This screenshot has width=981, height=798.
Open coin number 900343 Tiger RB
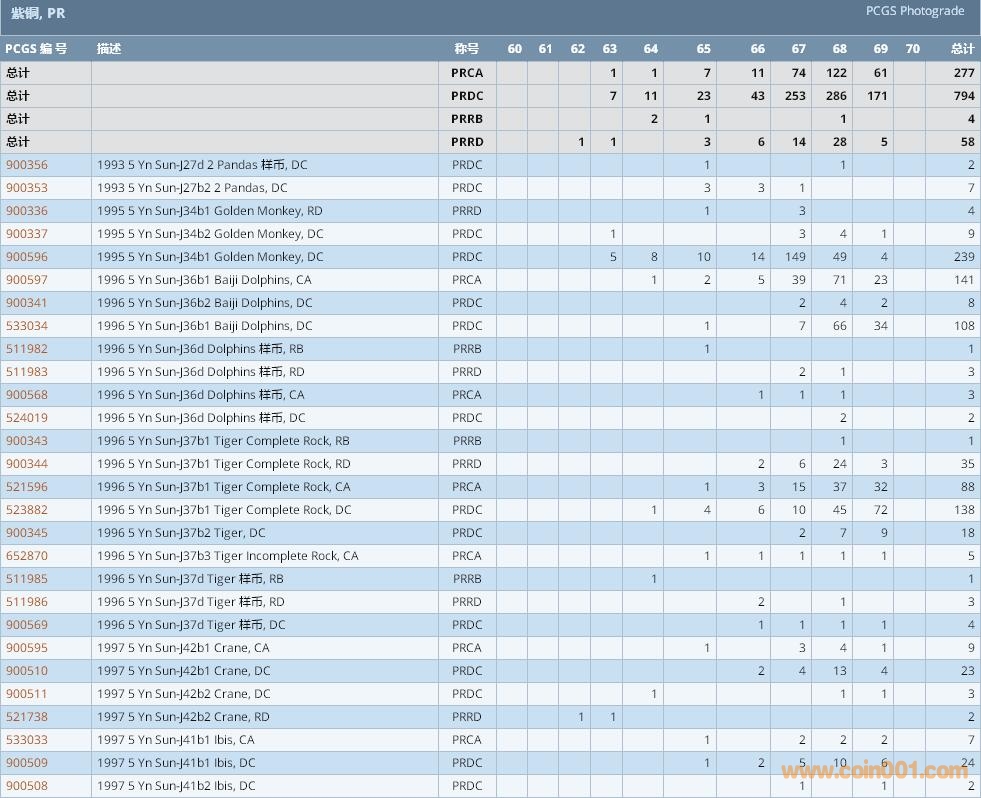pos(27,441)
